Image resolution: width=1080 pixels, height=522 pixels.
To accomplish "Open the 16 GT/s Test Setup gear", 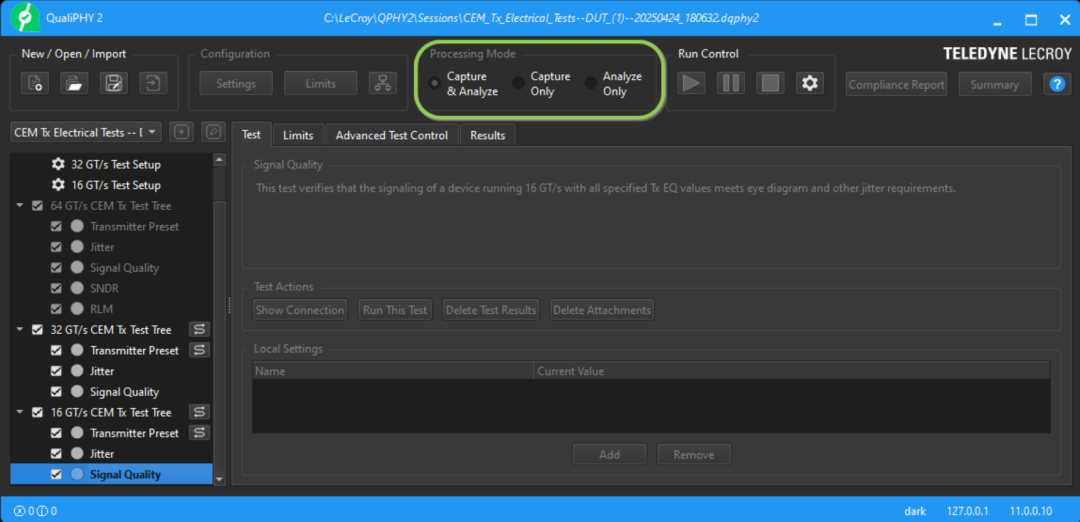I will (x=59, y=185).
